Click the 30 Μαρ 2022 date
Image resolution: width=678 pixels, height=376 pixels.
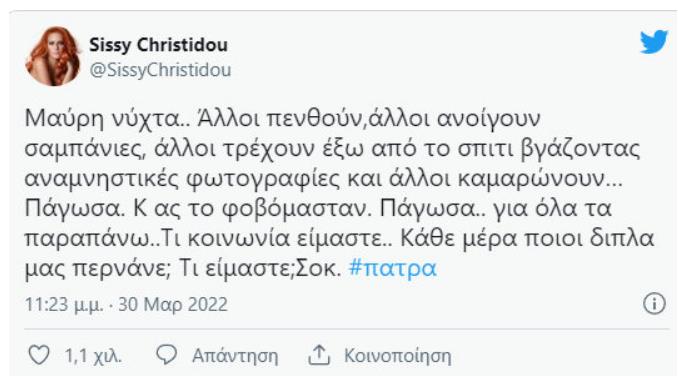[x=173, y=304]
